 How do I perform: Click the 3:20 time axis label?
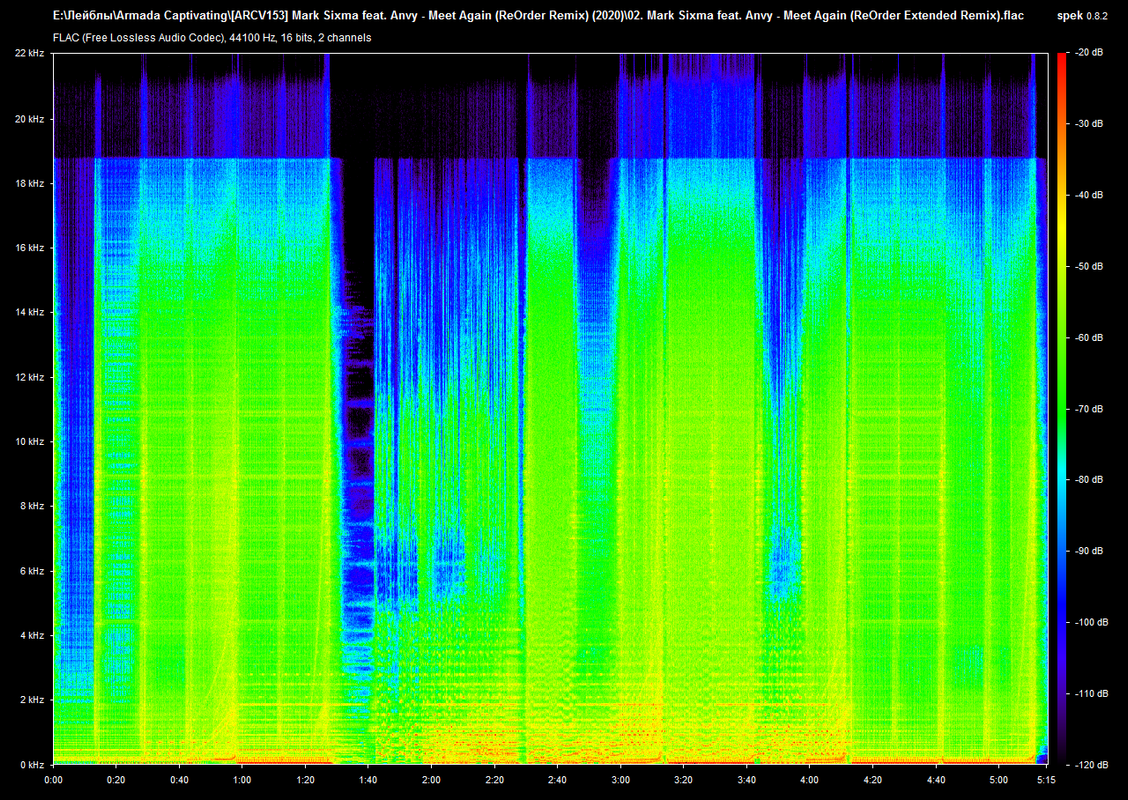coord(683,780)
